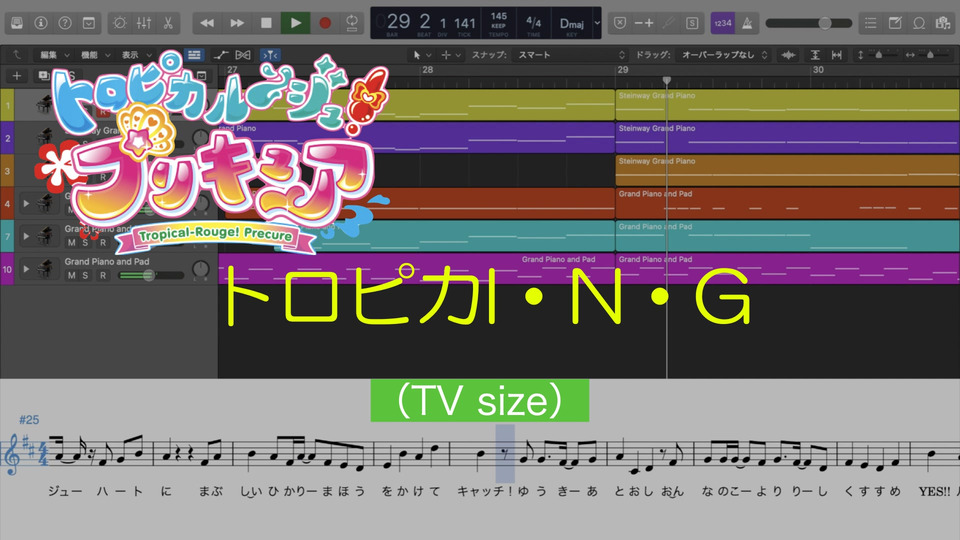Toggle the Metronome click icon
This screenshot has width=960, height=540.
[x=748, y=23]
